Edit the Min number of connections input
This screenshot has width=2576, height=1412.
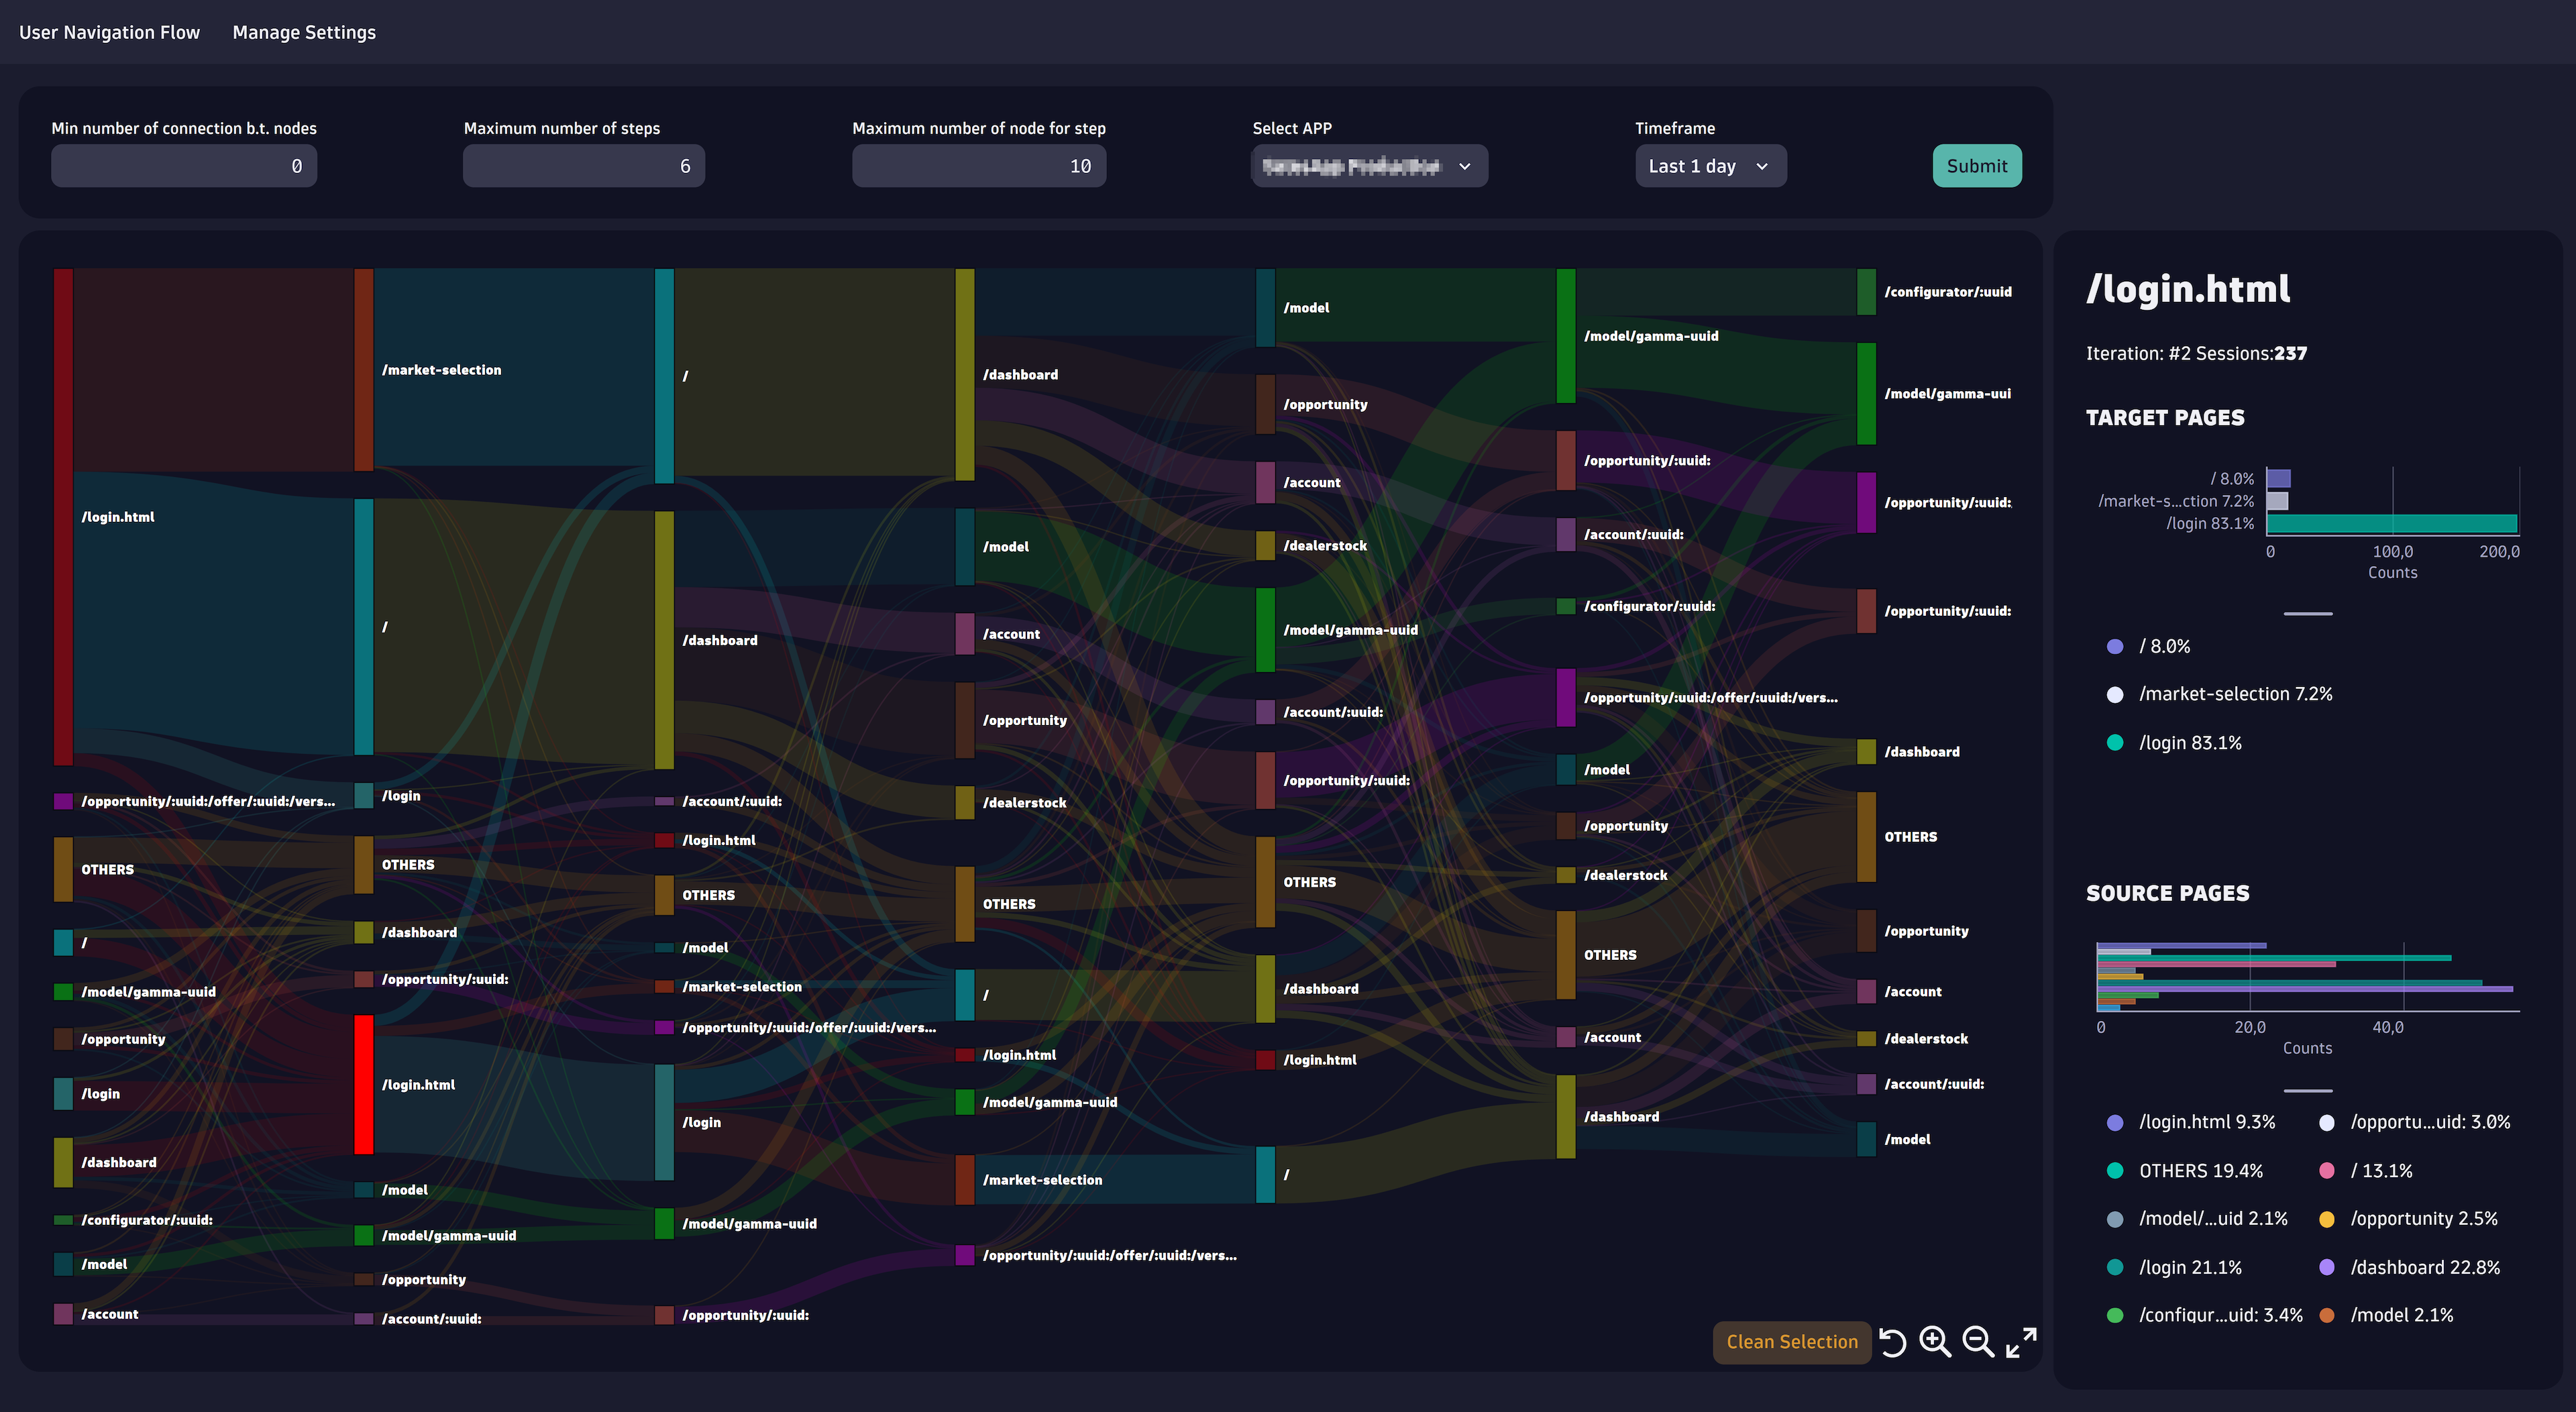pos(184,165)
